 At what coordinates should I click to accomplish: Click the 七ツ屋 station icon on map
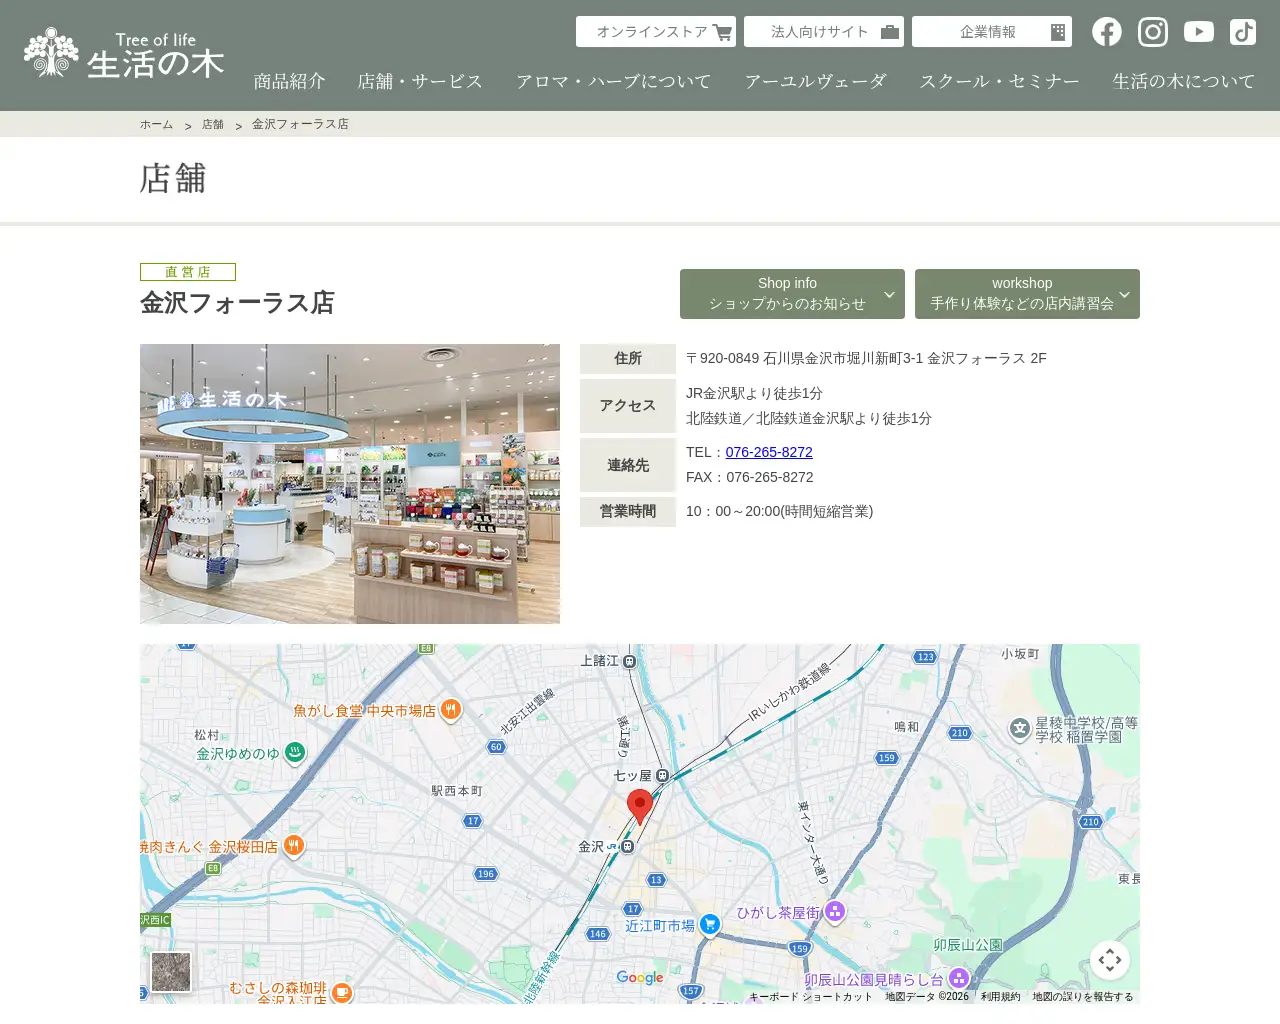pos(662,775)
